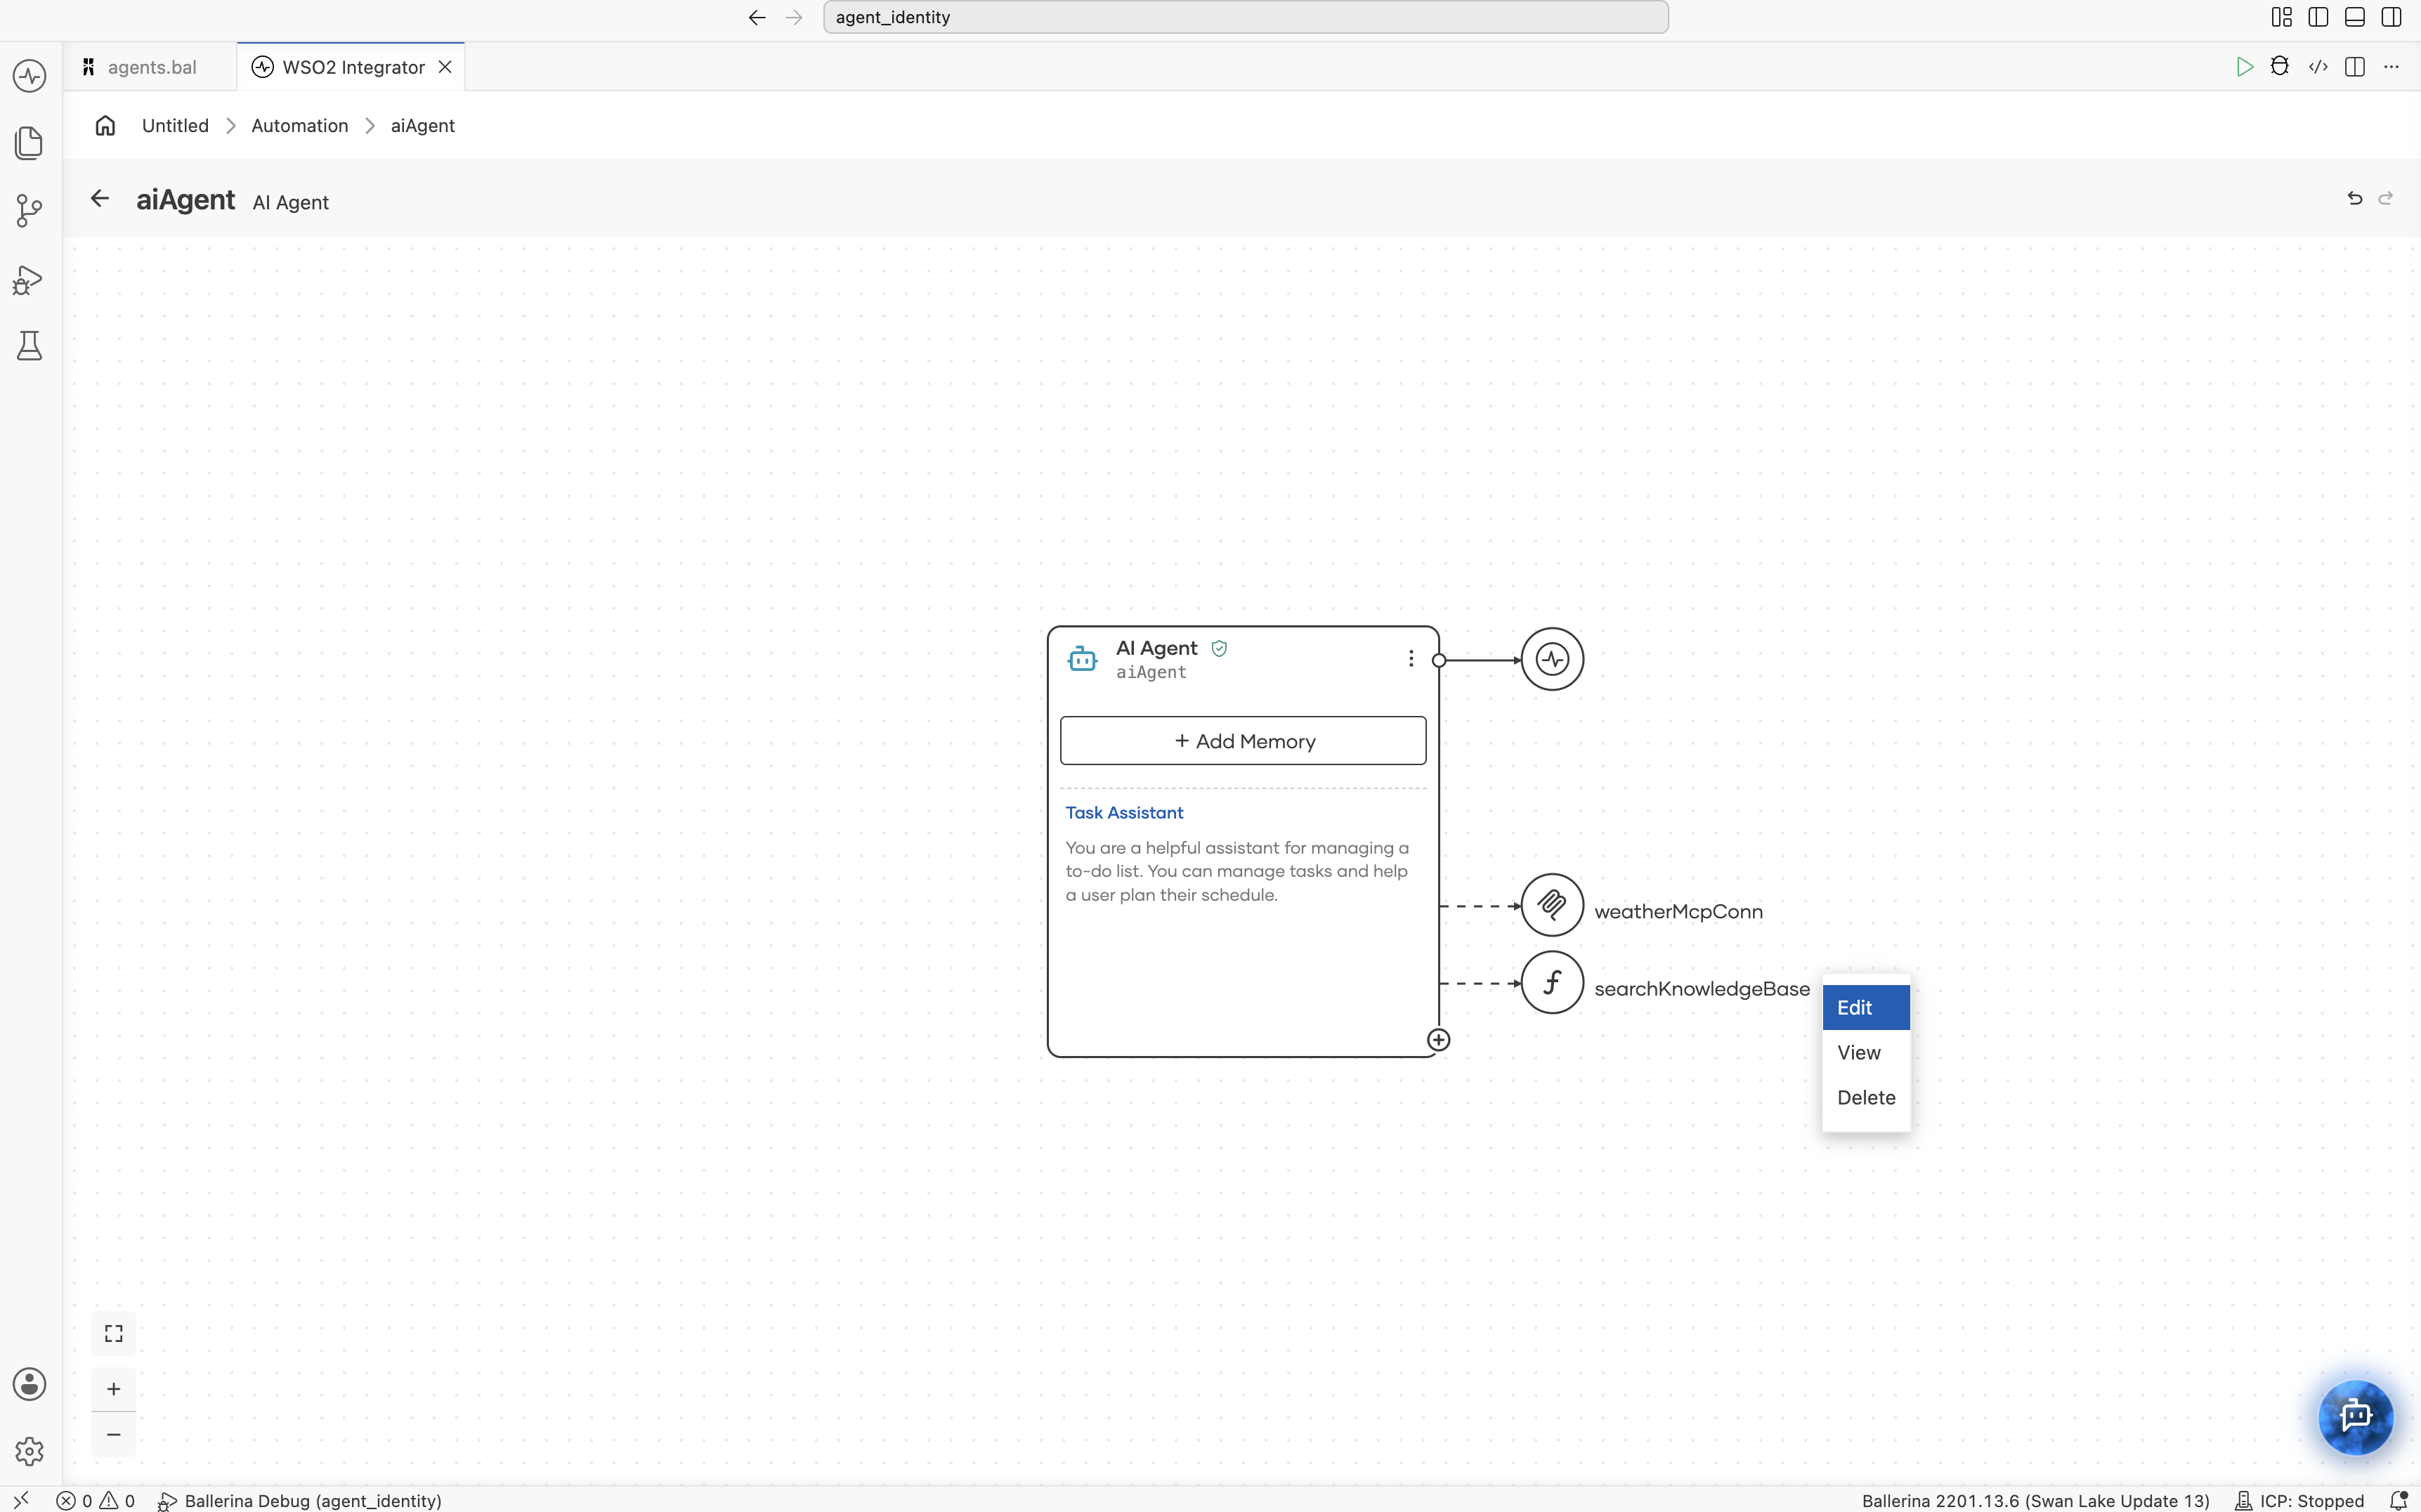Screen dimensions: 2421x1512
Task: Split the editor to the right
Action: point(2355,67)
